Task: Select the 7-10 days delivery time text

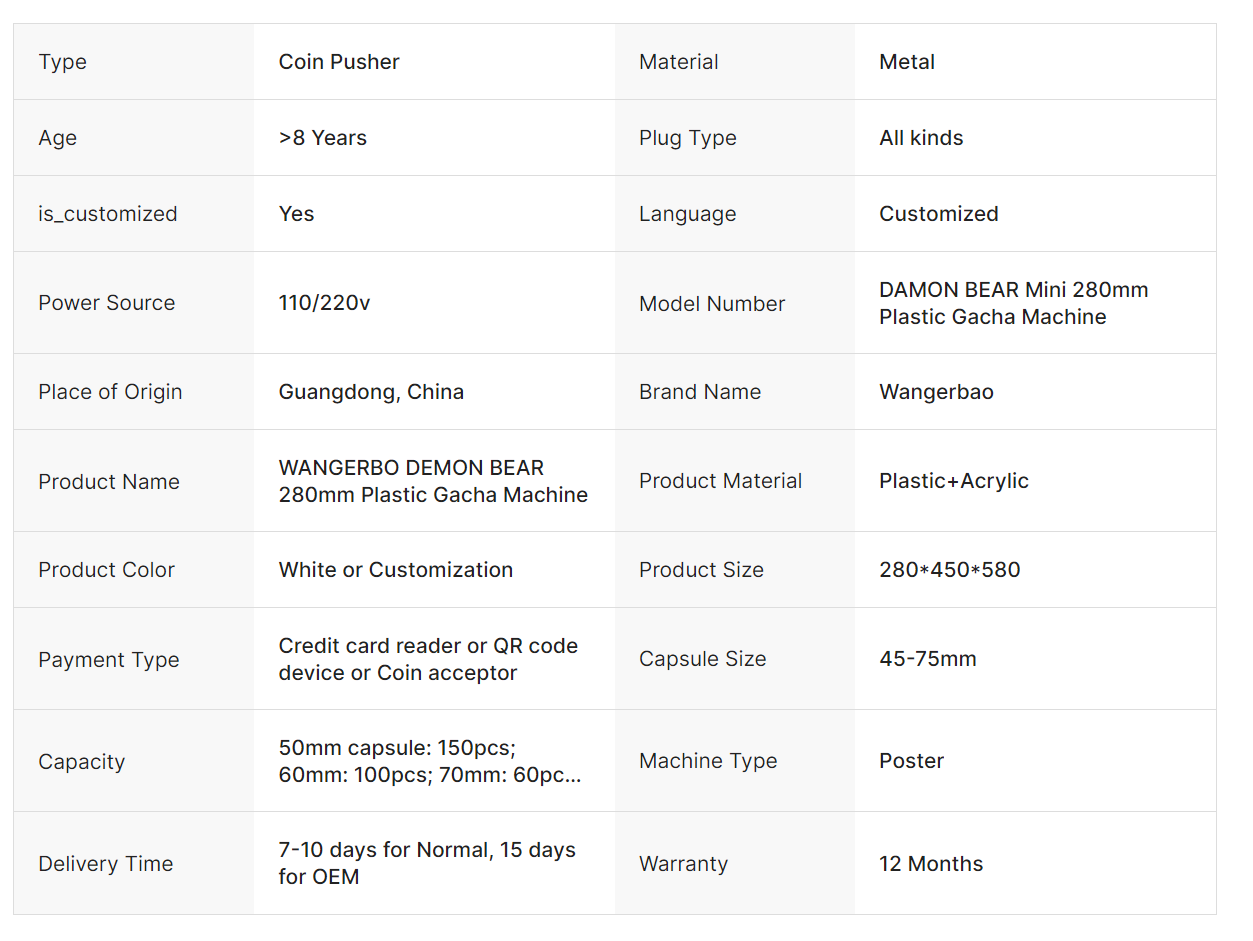Action: point(427,863)
